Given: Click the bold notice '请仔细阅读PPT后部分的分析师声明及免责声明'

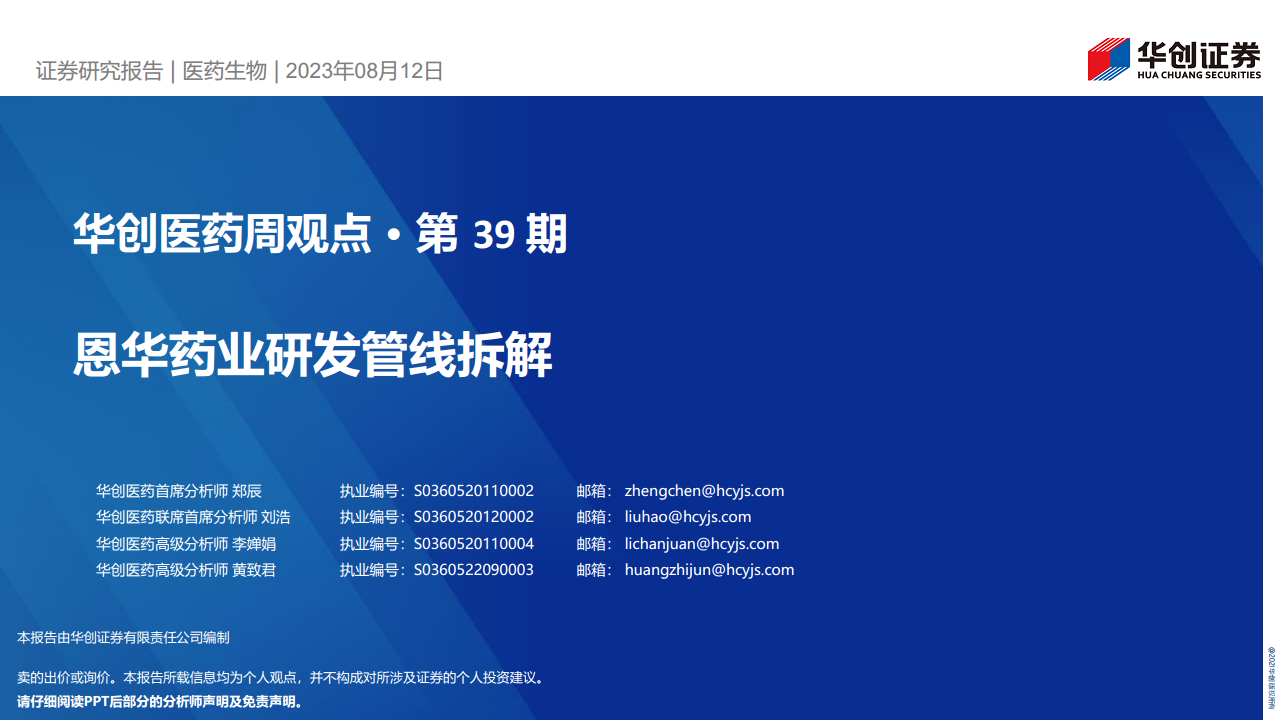Looking at the screenshot, I should point(160,701).
